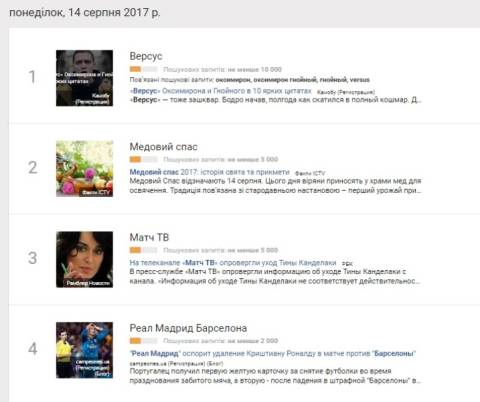Open the Версус trend thumbnail image
480x402 pixels.
(84, 78)
